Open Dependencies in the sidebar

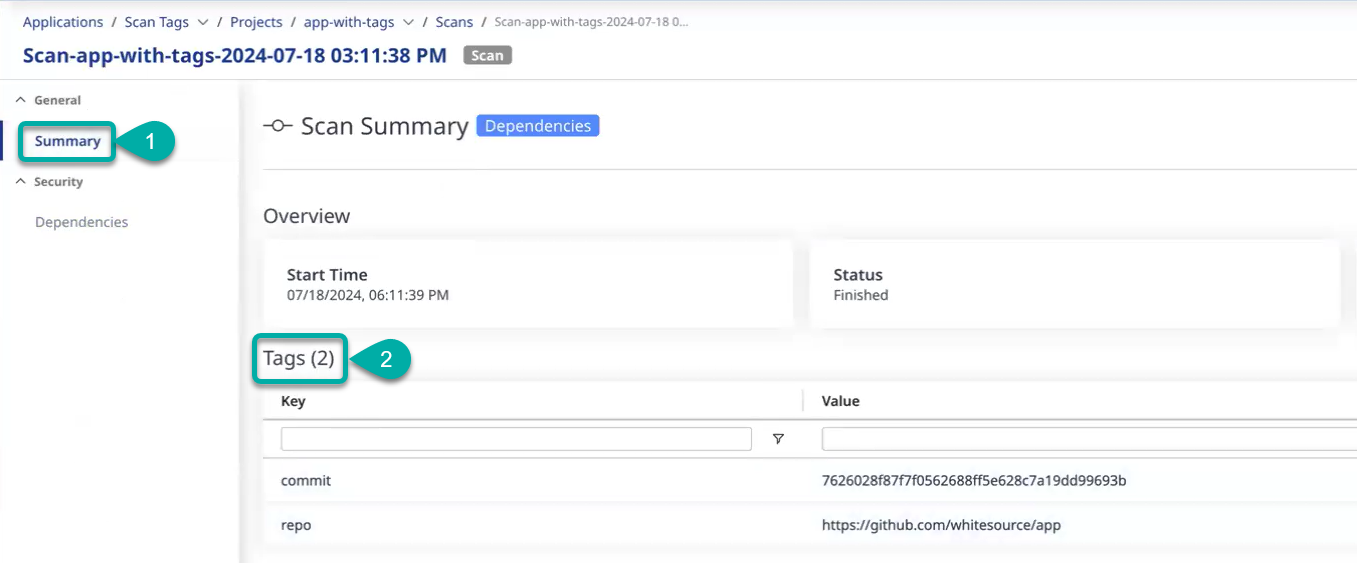click(81, 222)
